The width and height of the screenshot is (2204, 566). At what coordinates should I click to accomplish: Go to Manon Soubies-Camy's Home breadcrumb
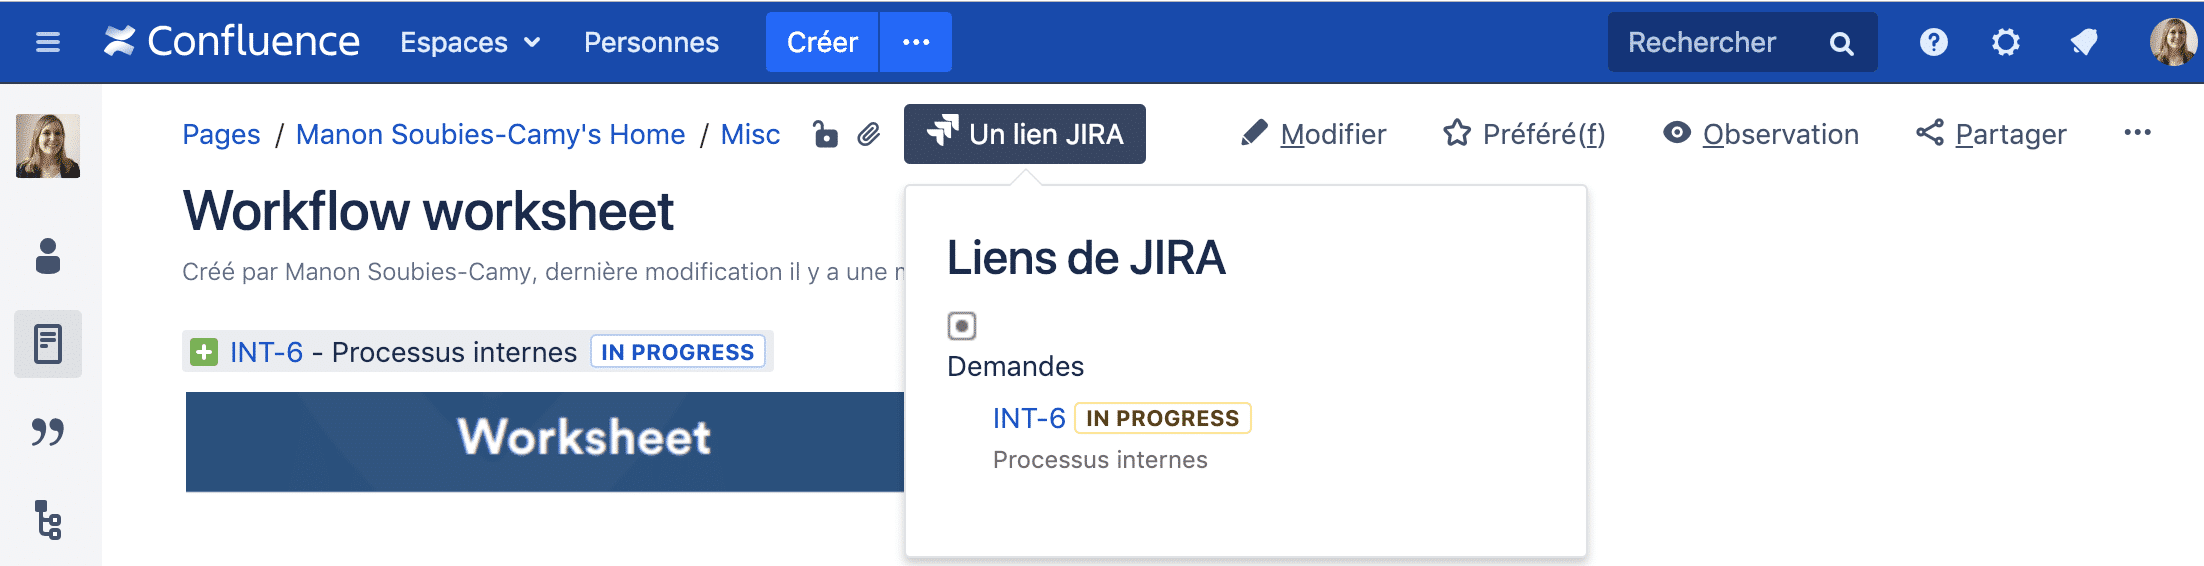coord(490,134)
